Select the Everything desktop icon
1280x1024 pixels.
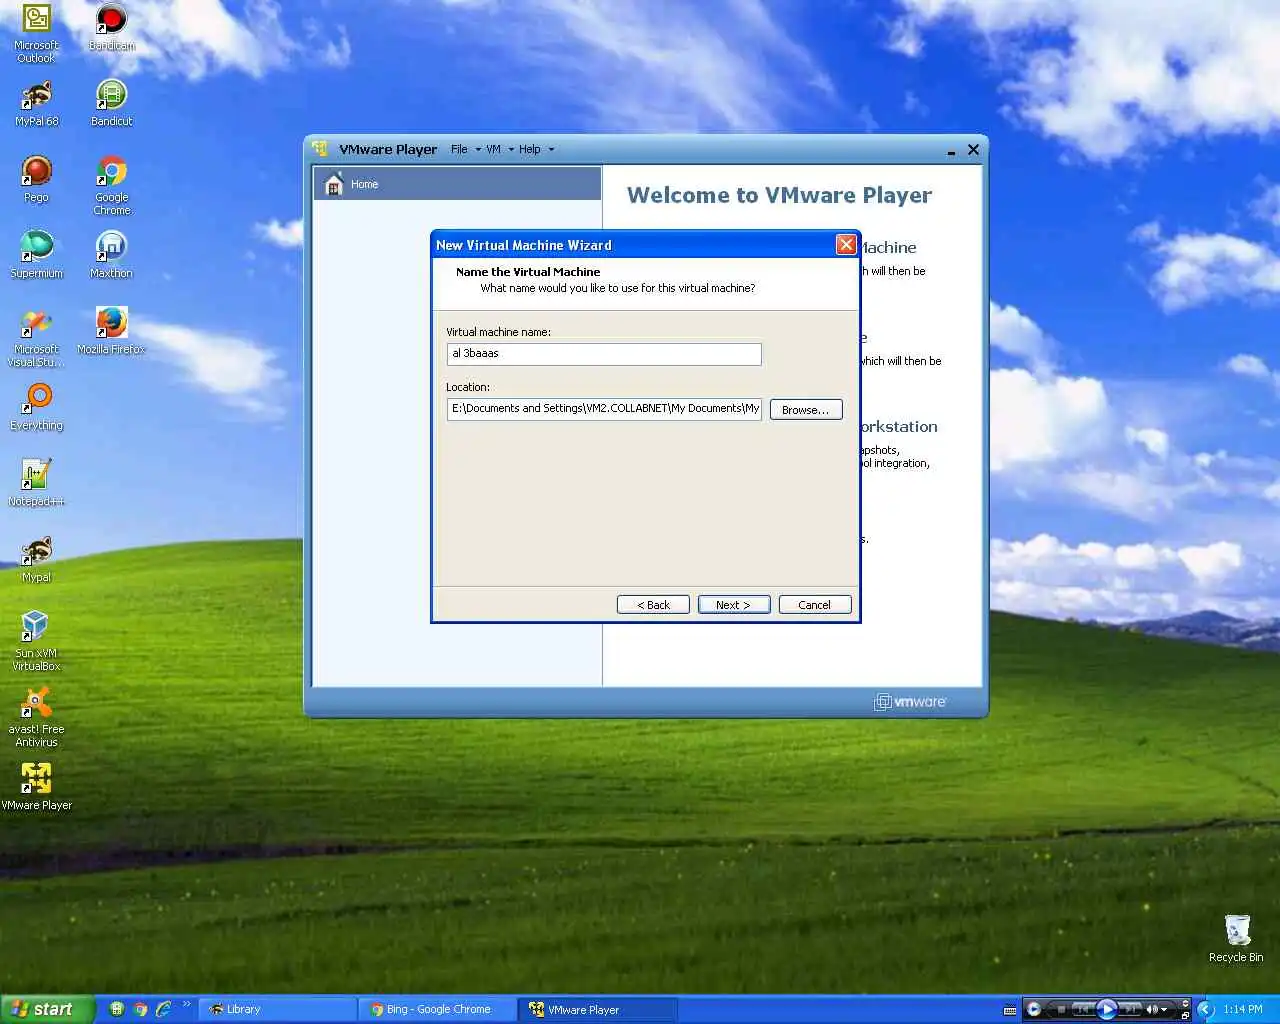[36, 407]
